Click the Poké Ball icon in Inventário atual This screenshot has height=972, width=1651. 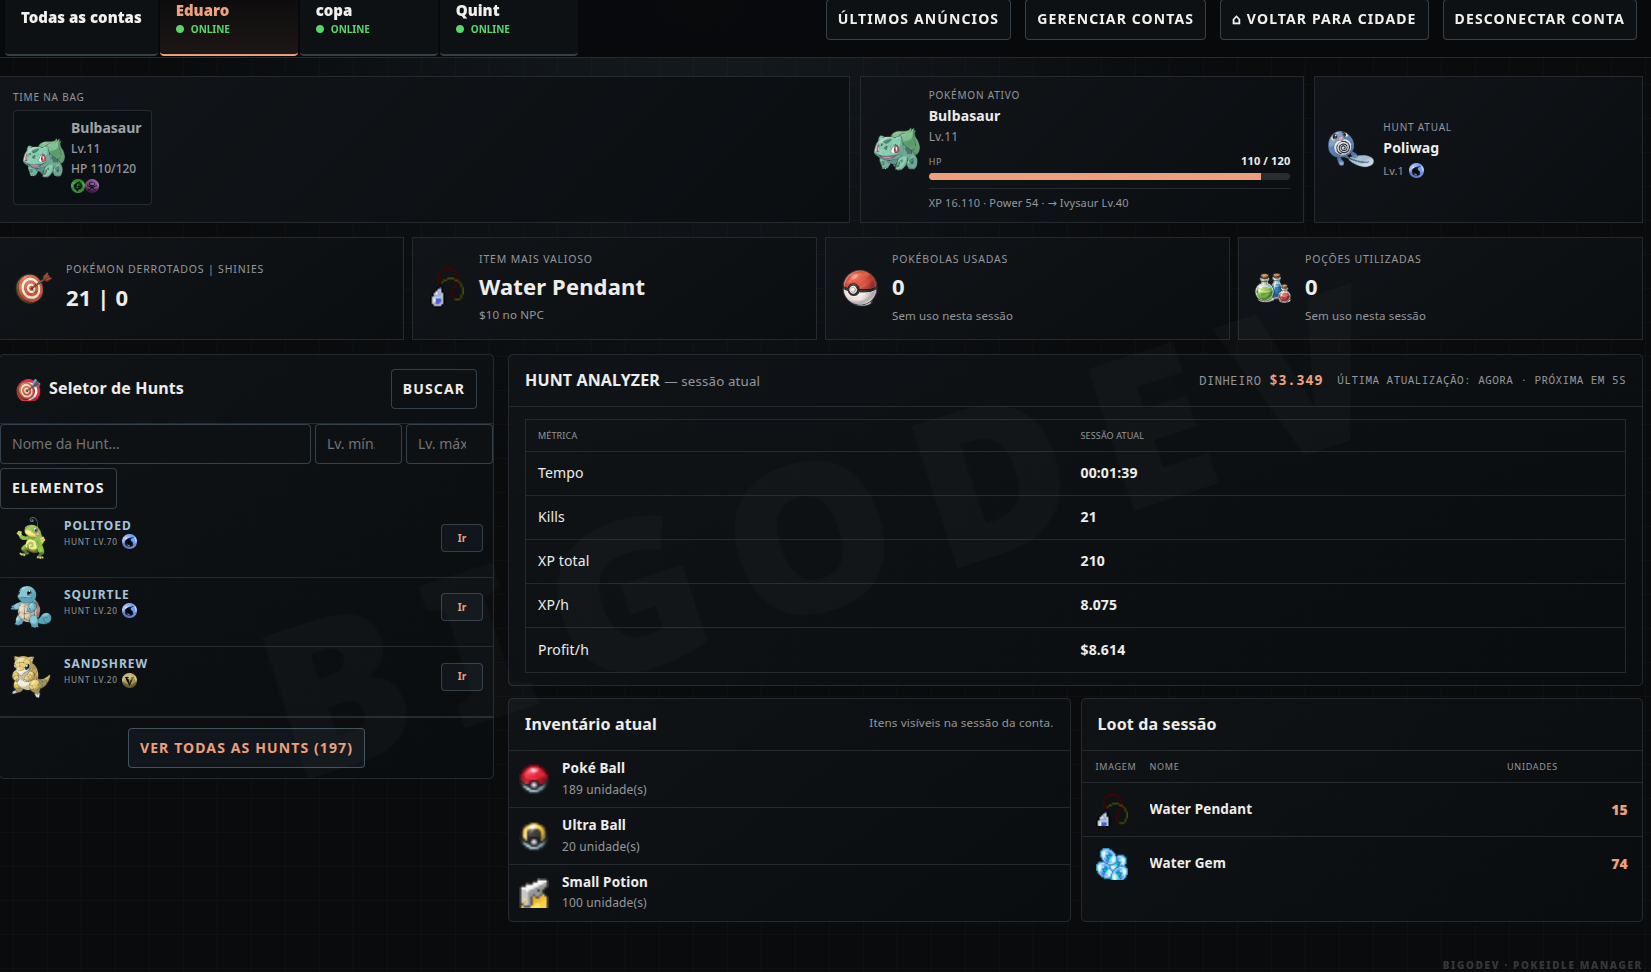(535, 779)
